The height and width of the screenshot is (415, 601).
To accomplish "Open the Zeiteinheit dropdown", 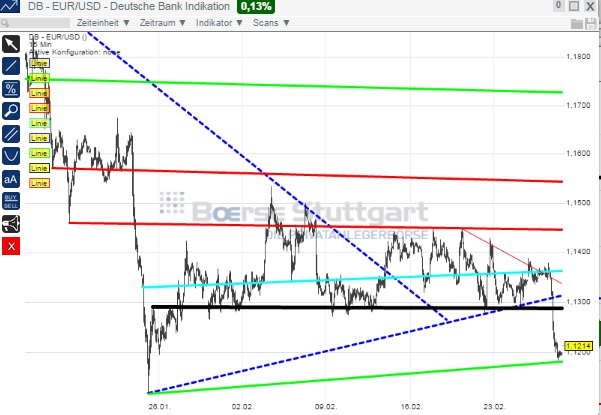I will pos(103,23).
